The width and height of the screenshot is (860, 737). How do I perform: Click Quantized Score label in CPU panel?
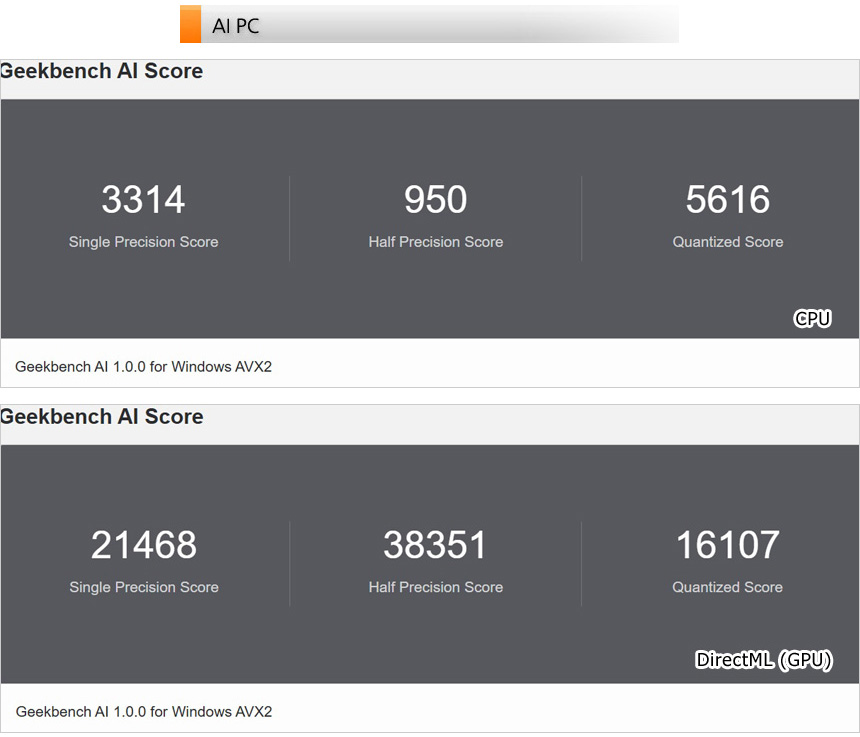click(727, 242)
